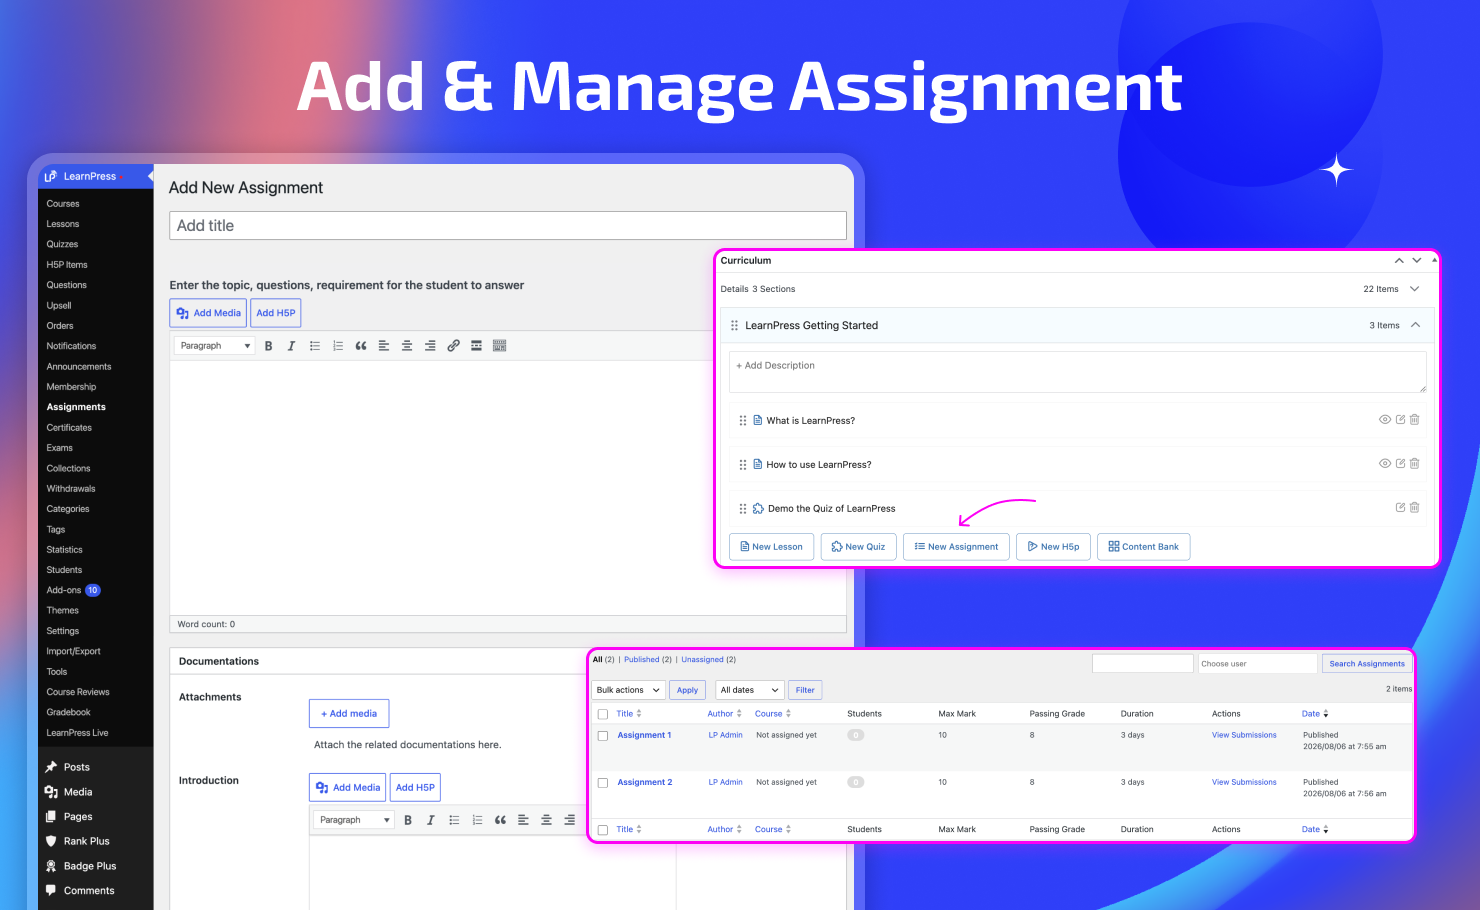1480x910 pixels.
Task: Insert a bulleted list in main editor
Action: [314, 346]
